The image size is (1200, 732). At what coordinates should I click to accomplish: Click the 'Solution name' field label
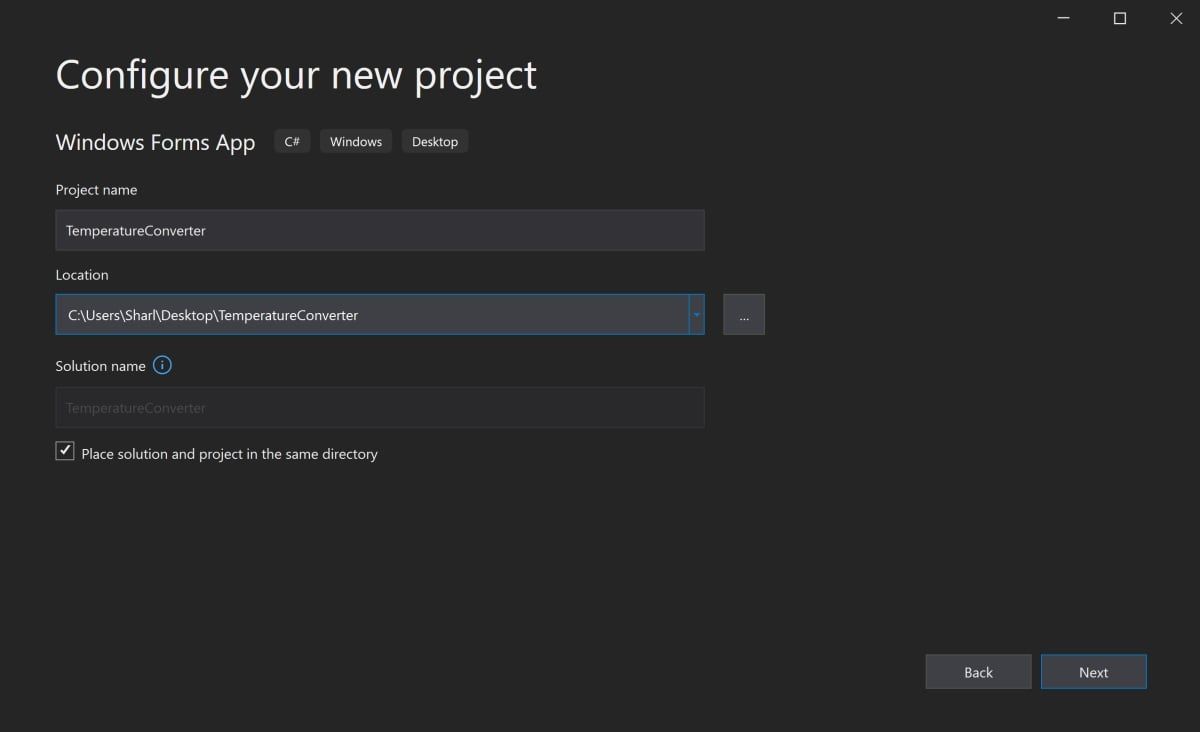tap(100, 366)
